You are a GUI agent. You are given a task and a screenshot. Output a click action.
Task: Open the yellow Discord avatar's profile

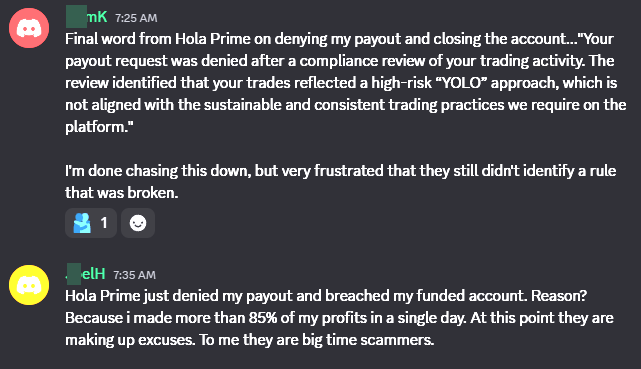click(x=29, y=285)
